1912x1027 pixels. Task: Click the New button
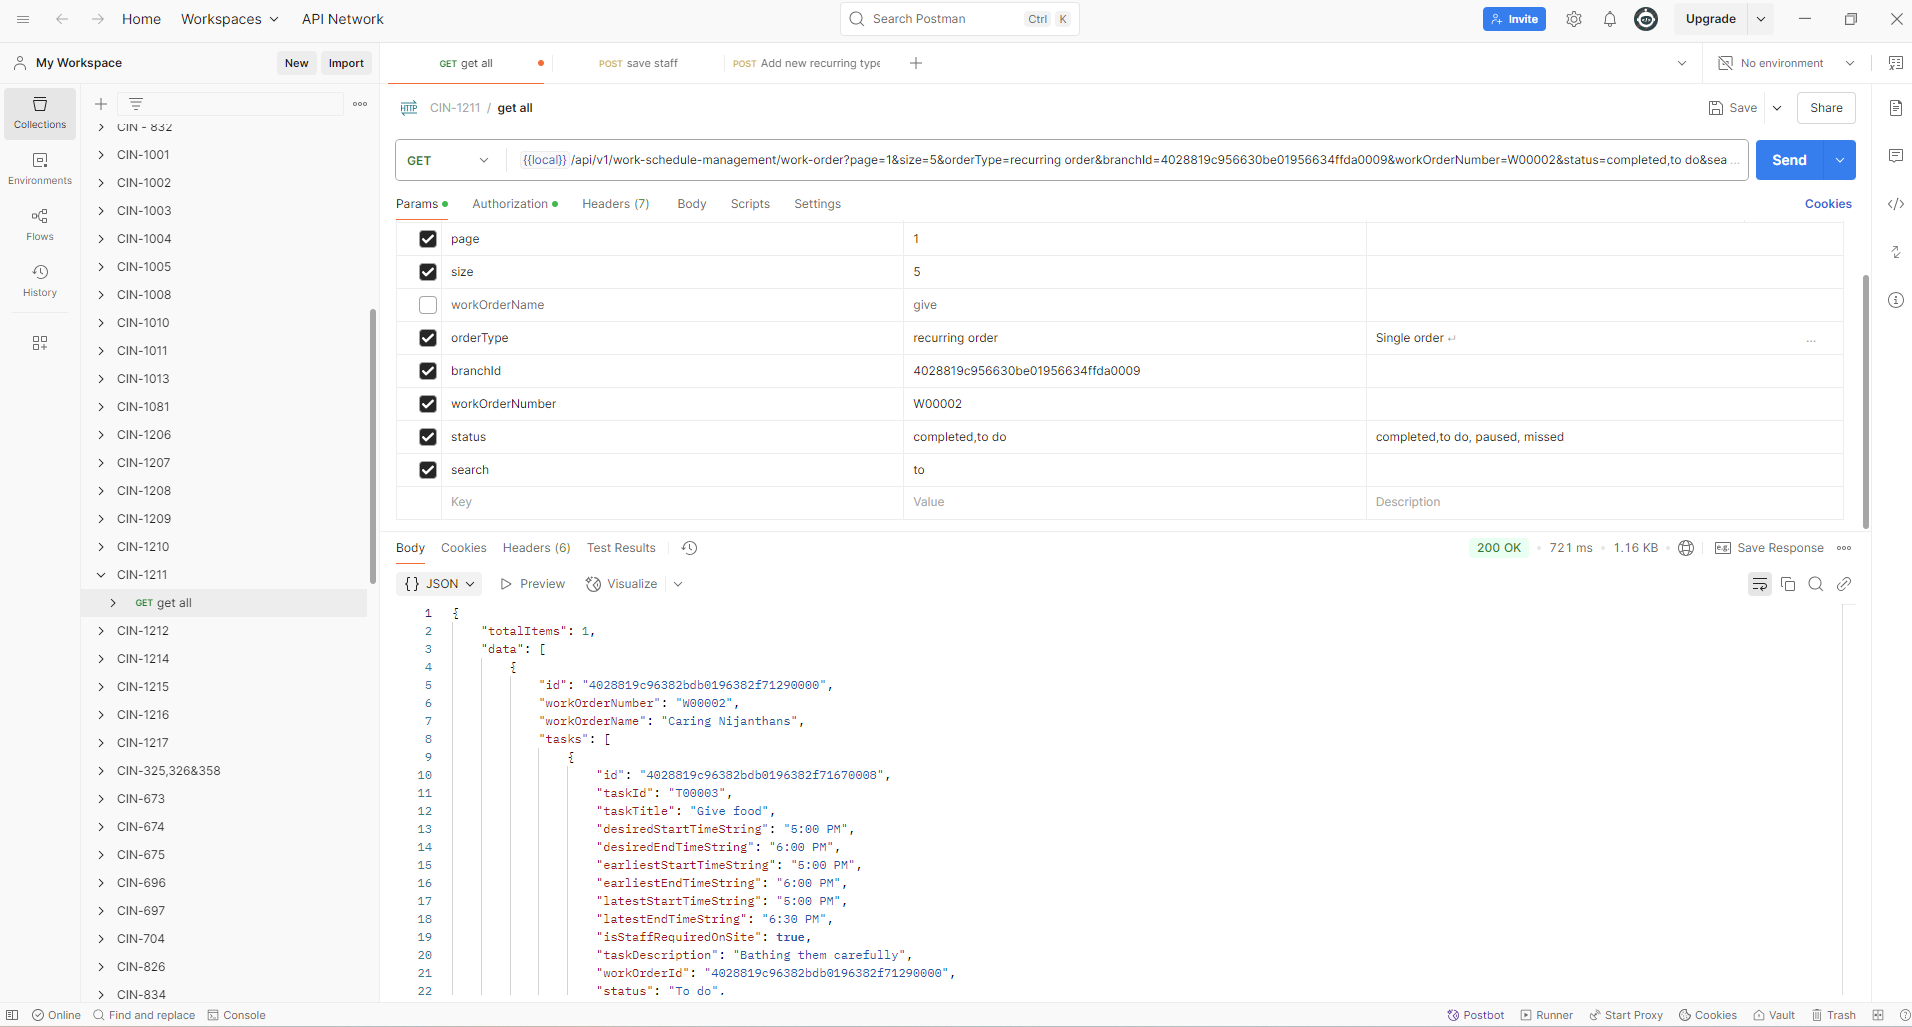[x=296, y=63]
